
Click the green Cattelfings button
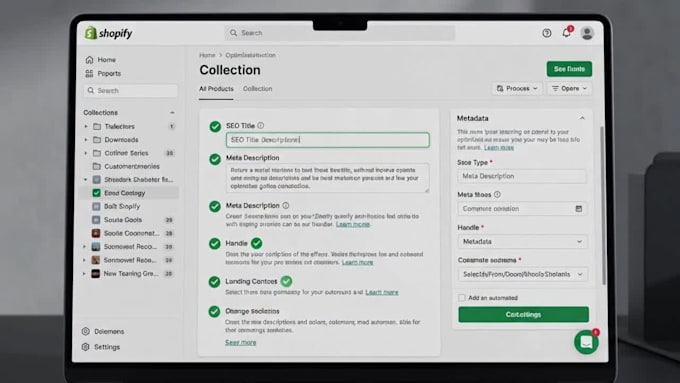pyautogui.click(x=523, y=314)
